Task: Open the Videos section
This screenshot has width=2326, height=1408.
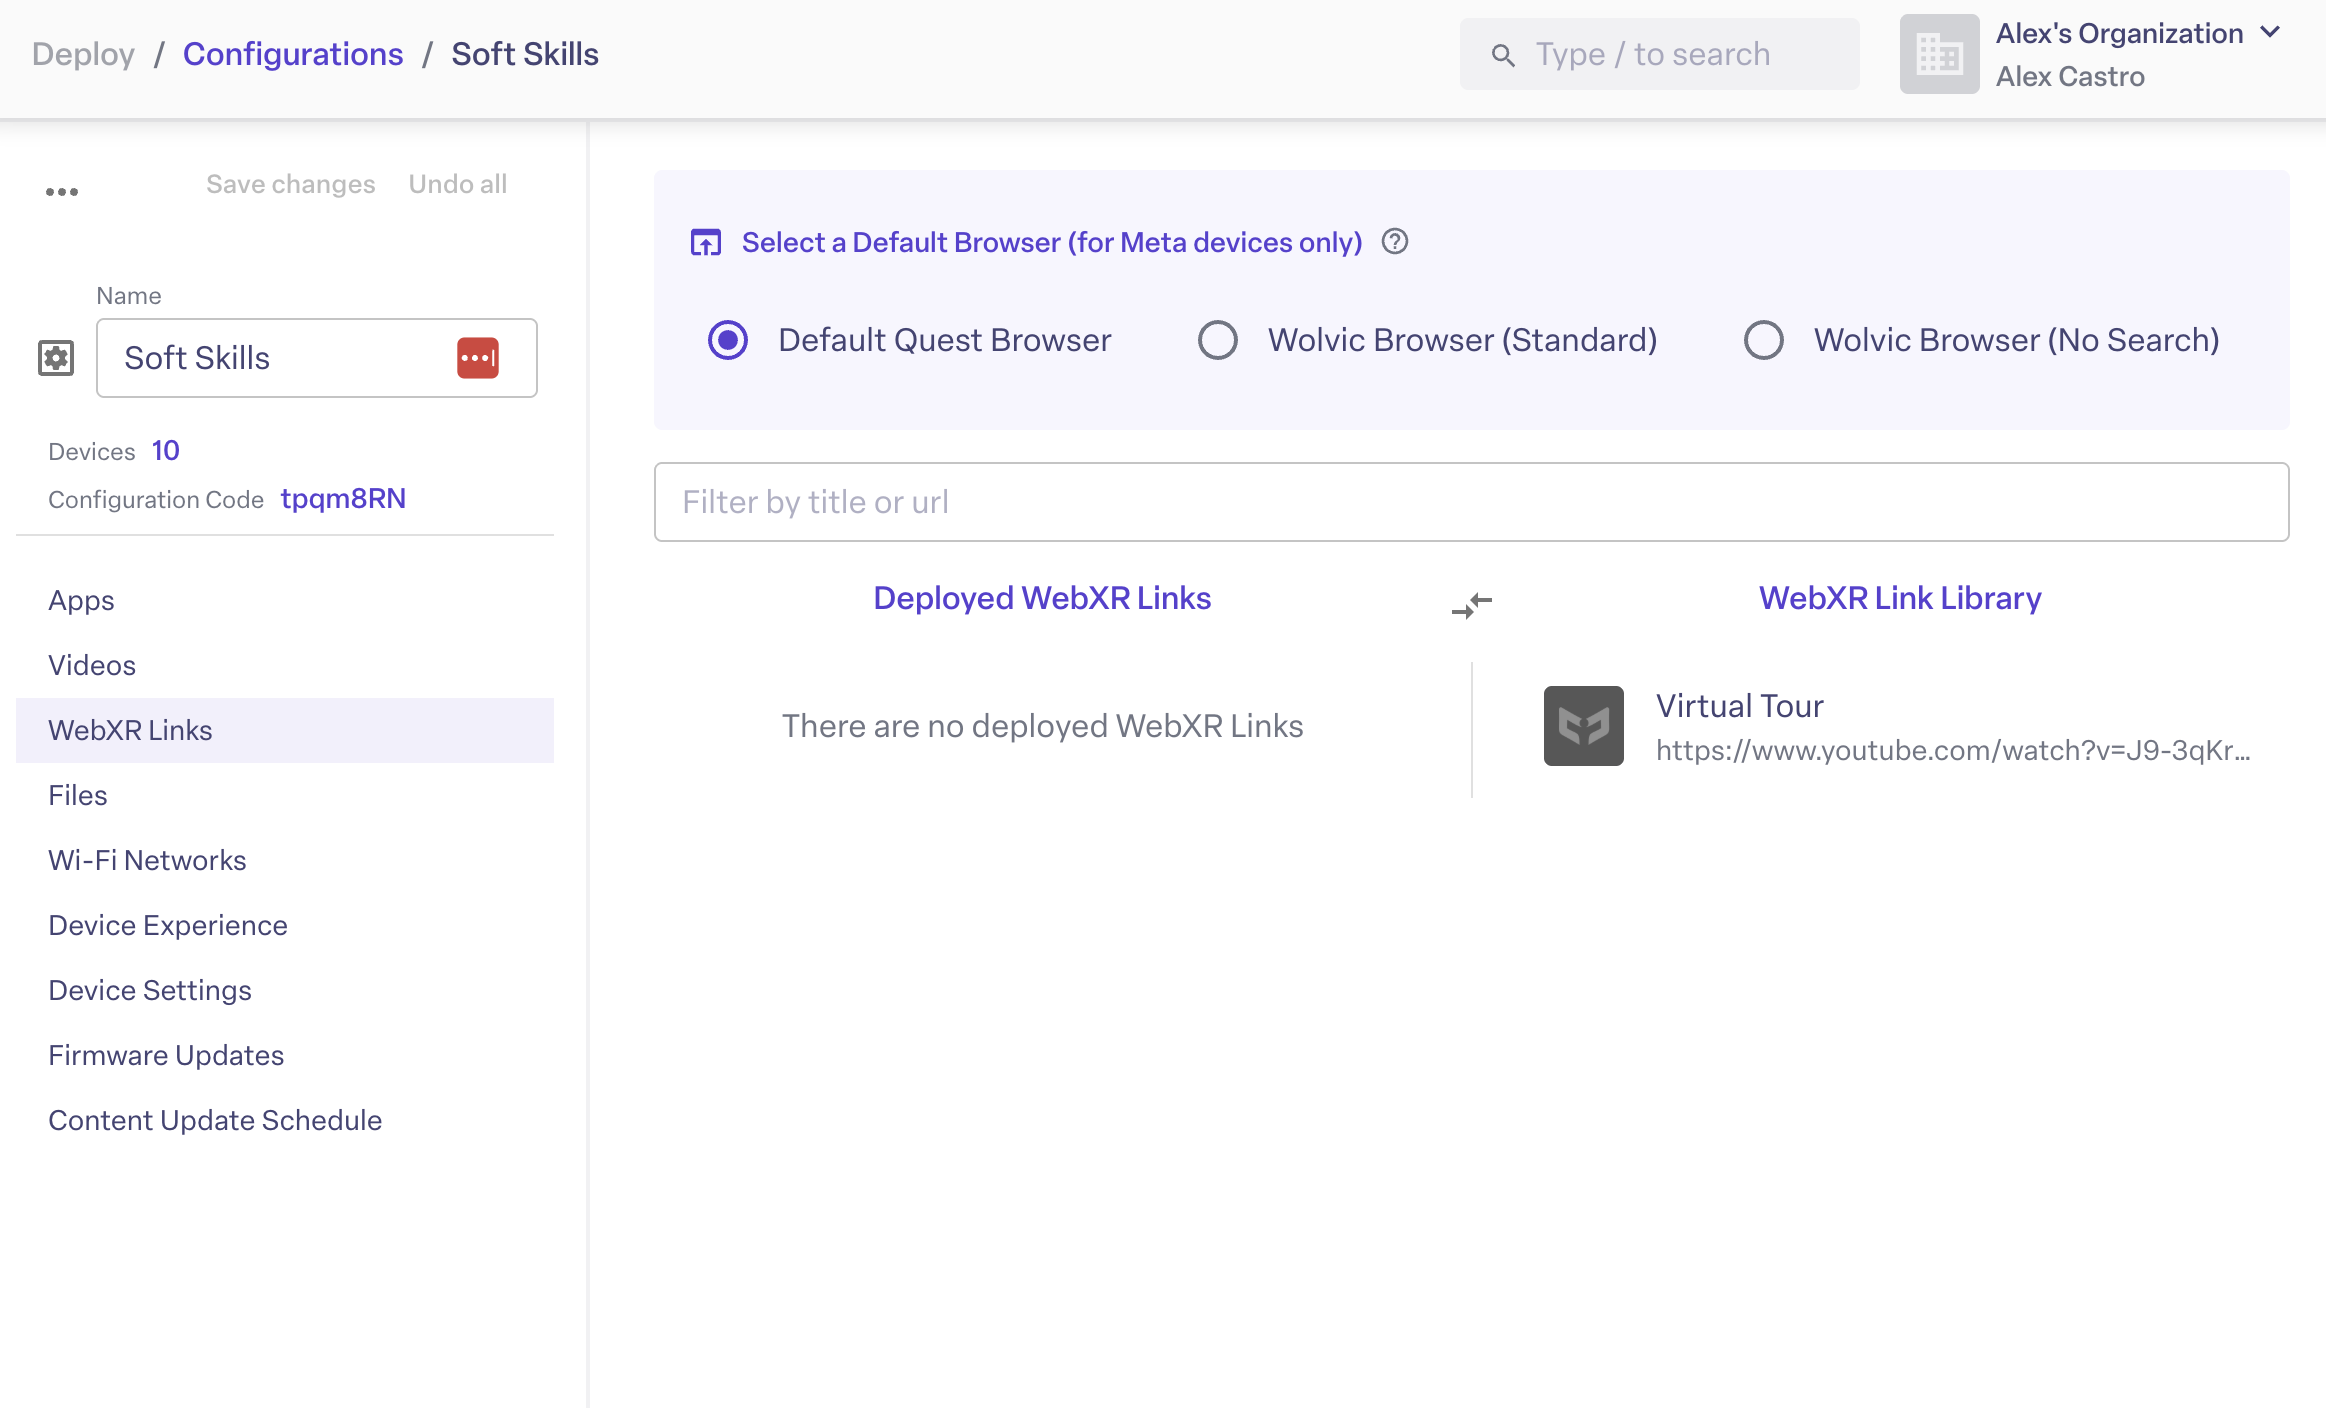Action: [x=285, y=665]
